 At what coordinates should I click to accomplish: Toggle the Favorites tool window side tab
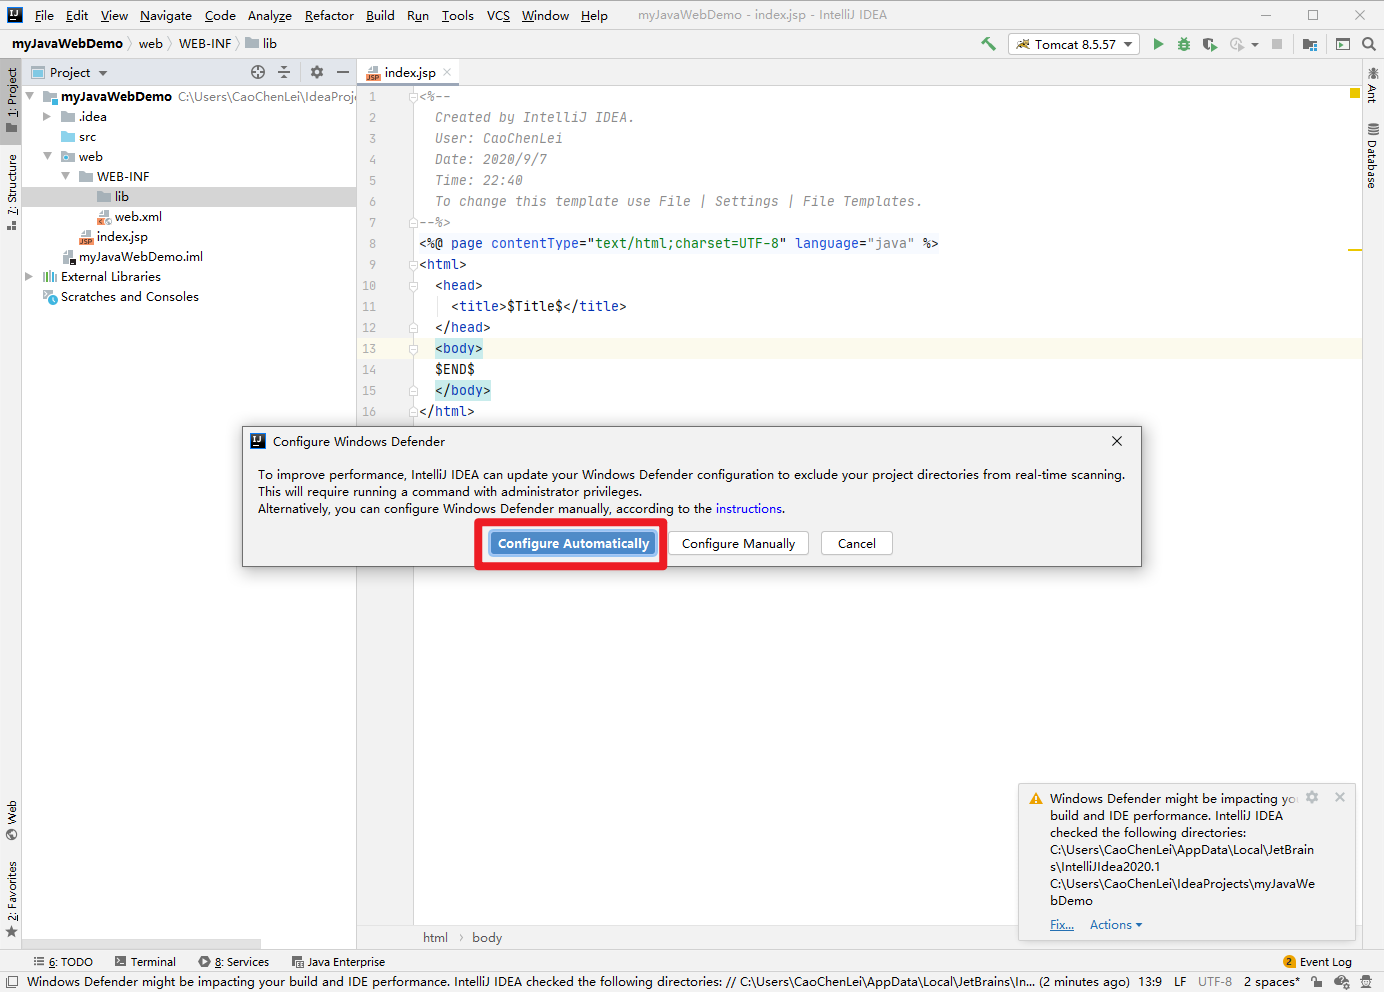(11, 898)
